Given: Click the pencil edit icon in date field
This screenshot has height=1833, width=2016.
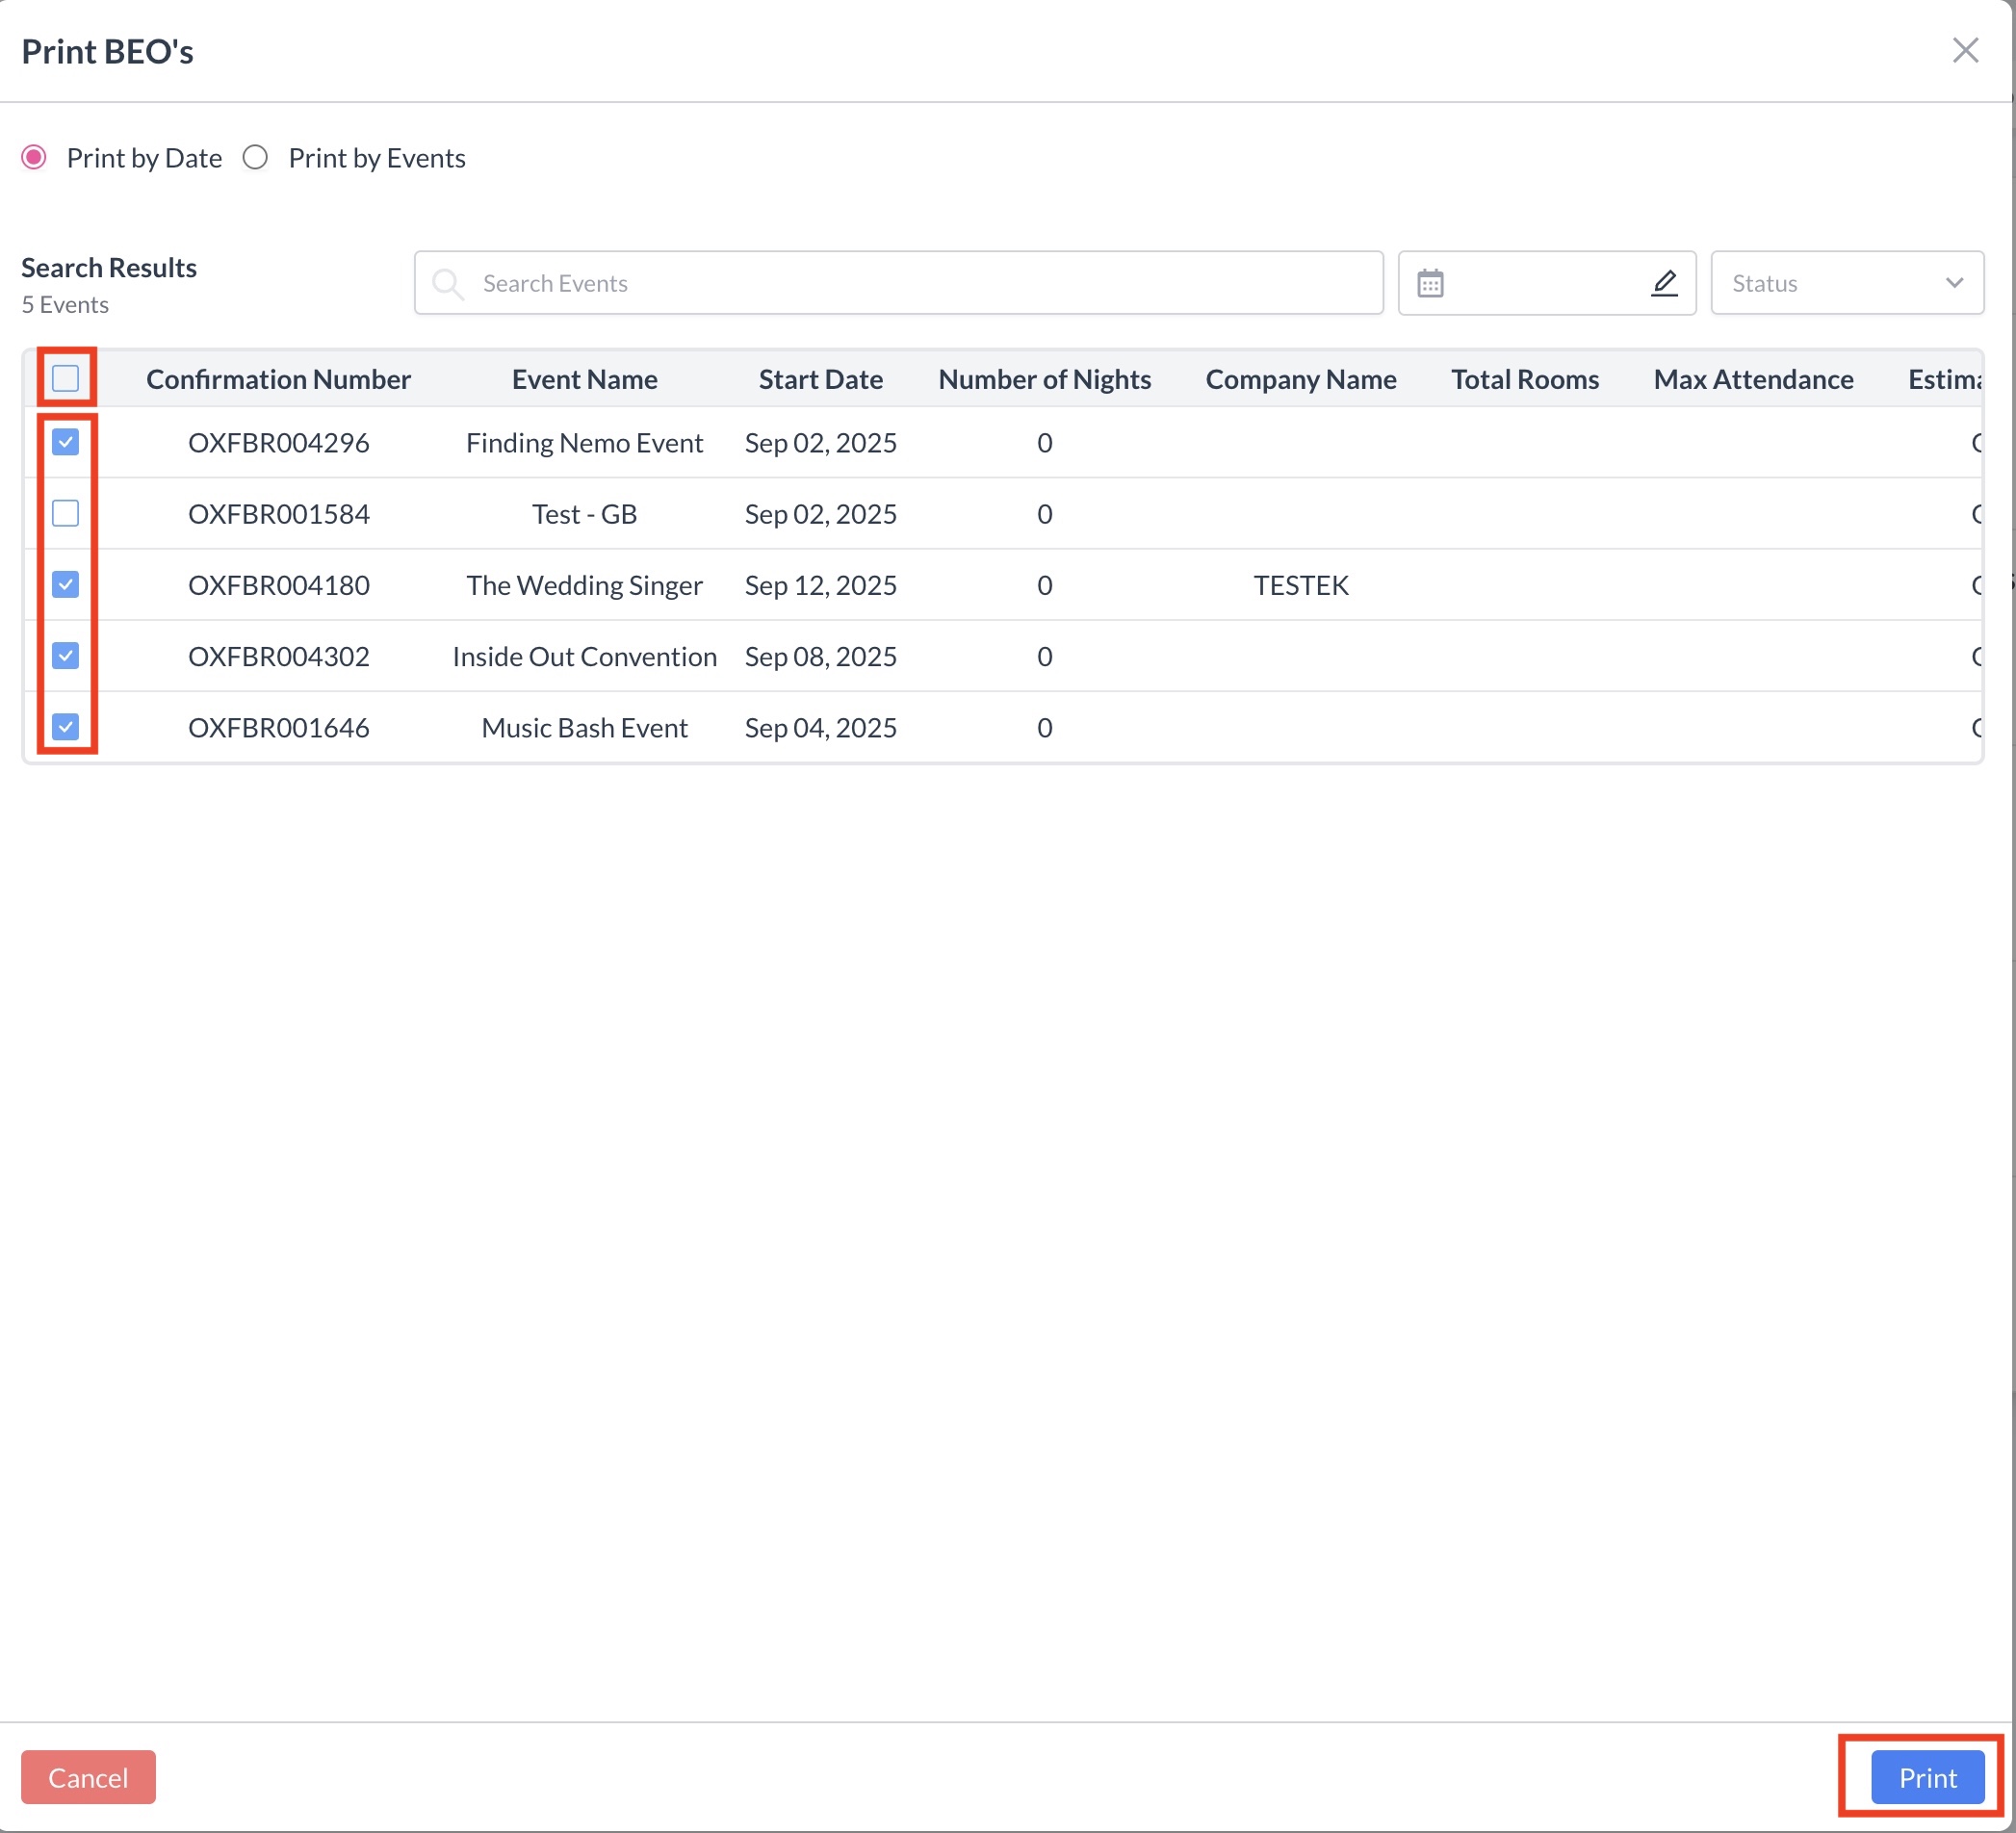Looking at the screenshot, I should [x=1663, y=283].
